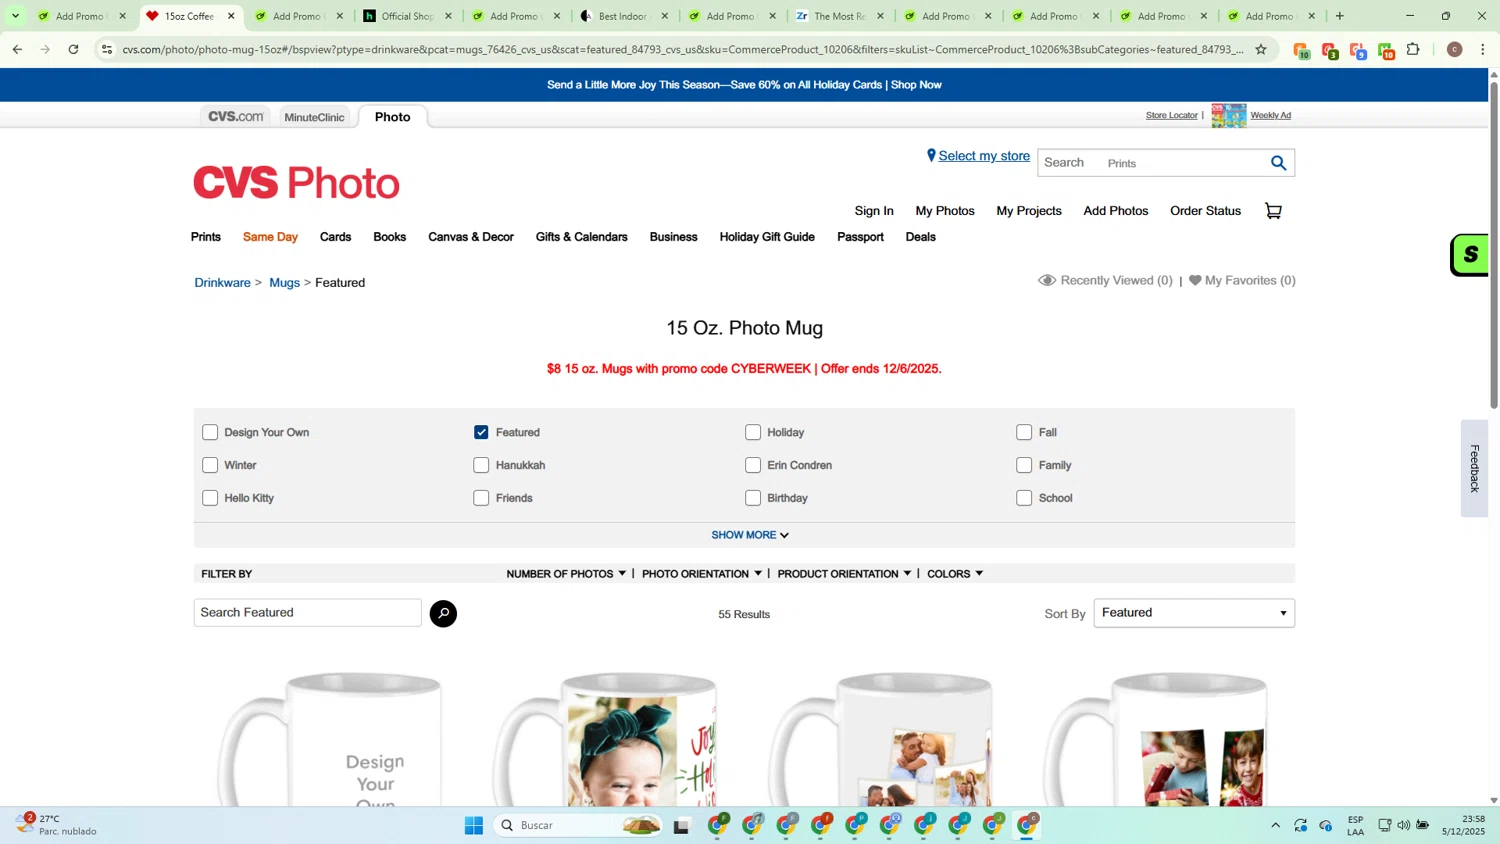The height and width of the screenshot is (844, 1500).
Task: Show hidden system tray icons
Action: [x=1275, y=825]
